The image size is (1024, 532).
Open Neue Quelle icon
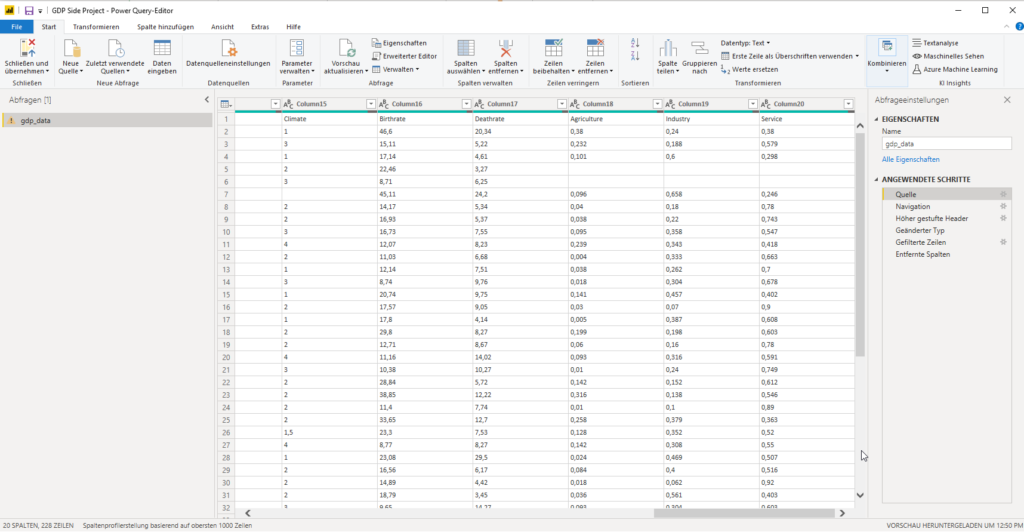click(x=71, y=48)
